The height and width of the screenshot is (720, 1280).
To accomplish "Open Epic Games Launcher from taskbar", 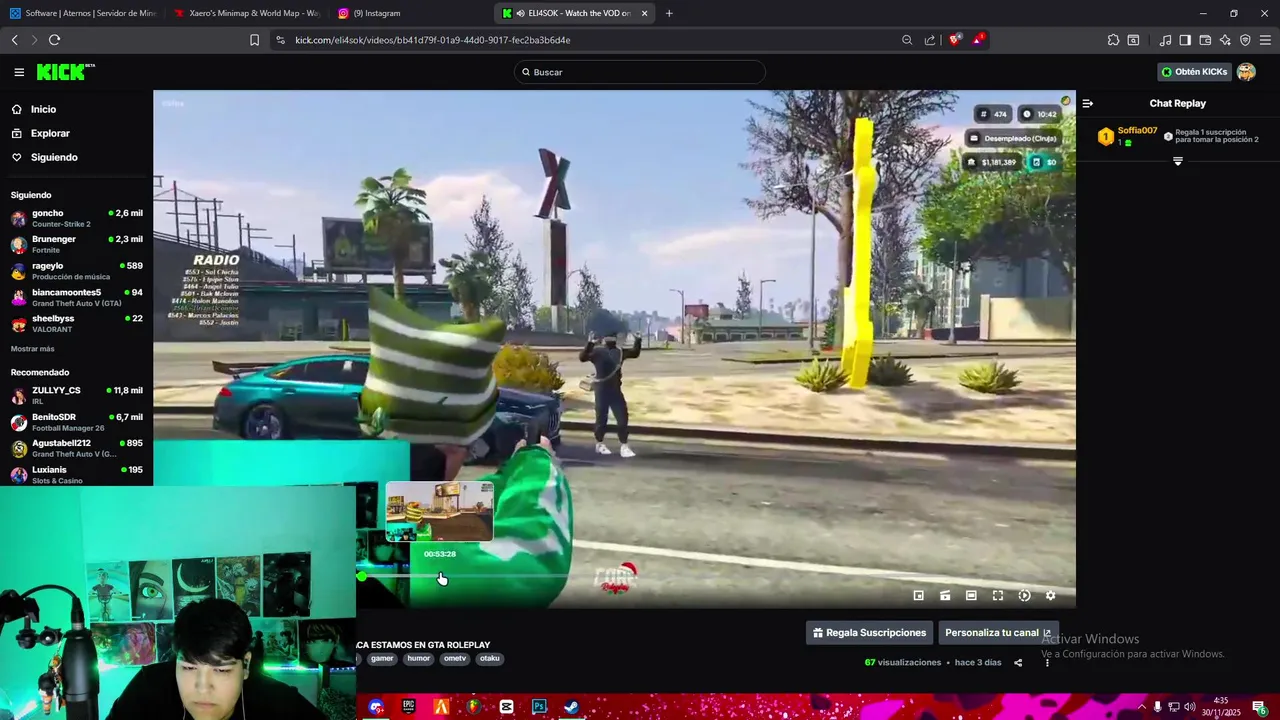I will 409,707.
